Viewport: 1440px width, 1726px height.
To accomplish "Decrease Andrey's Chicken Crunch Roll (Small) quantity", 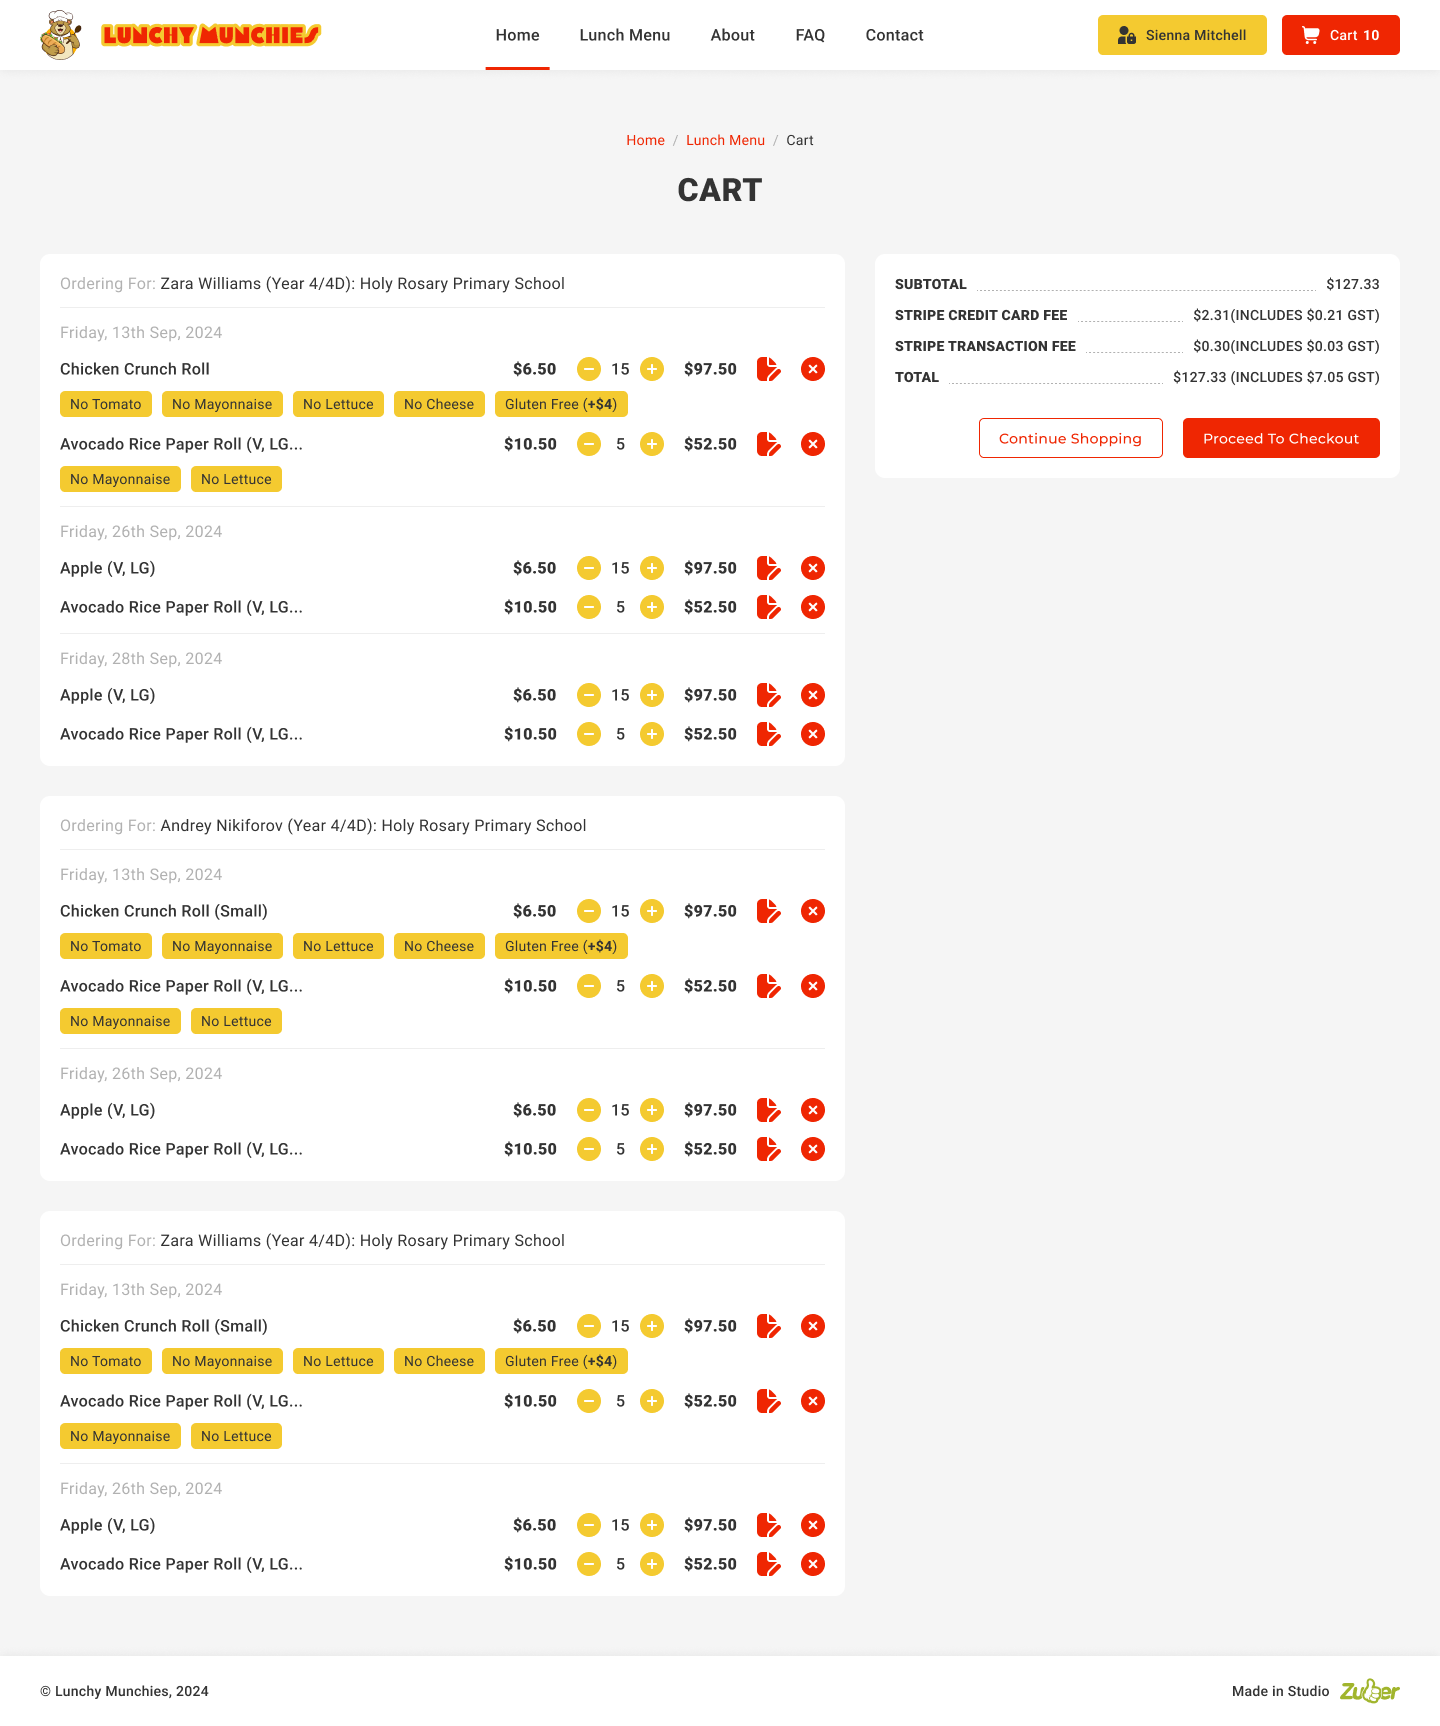I will (589, 911).
